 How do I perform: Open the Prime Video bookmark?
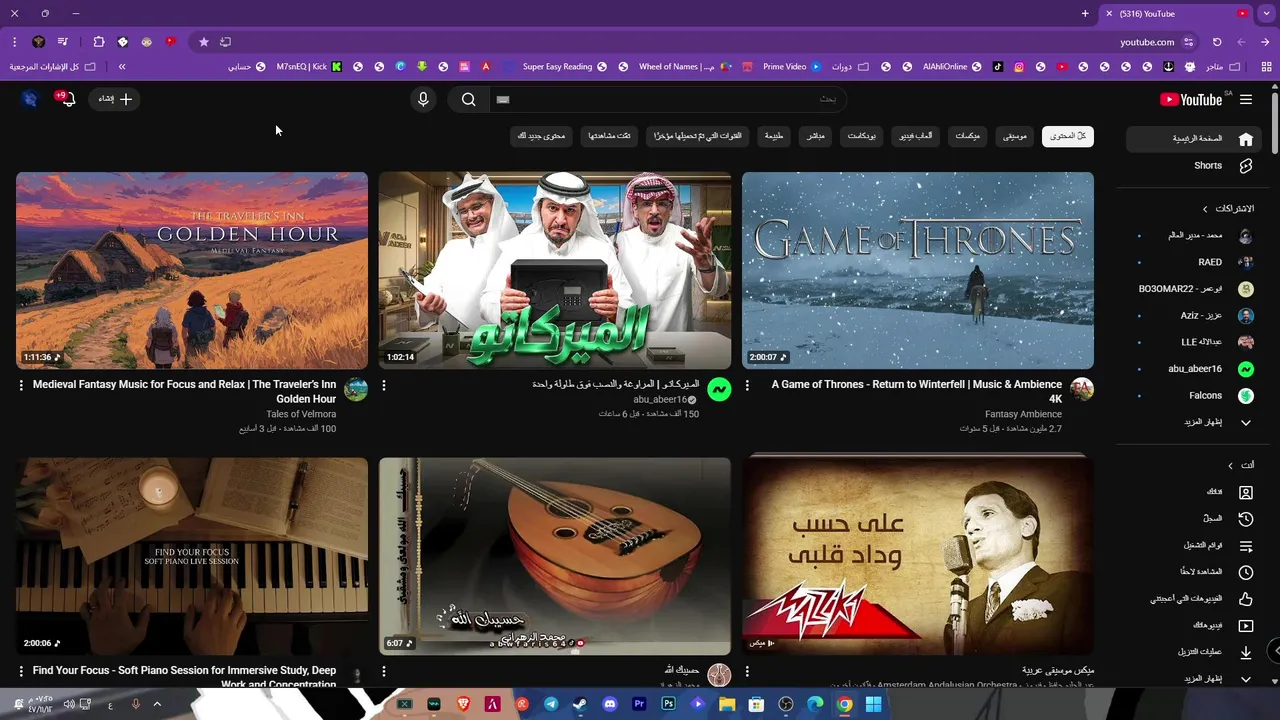pos(792,67)
